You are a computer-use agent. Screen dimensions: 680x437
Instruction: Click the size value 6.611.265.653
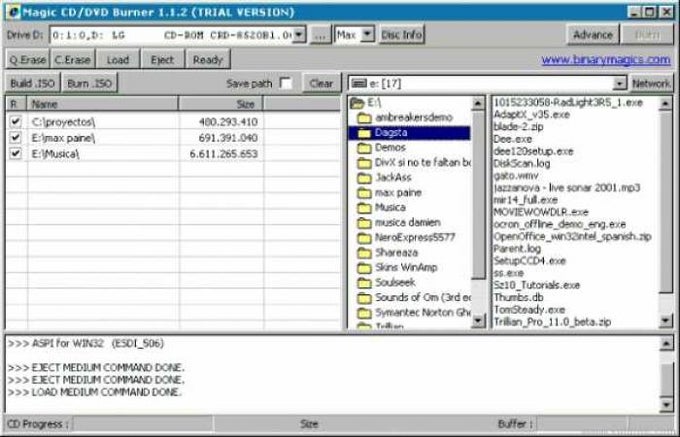pos(224,154)
